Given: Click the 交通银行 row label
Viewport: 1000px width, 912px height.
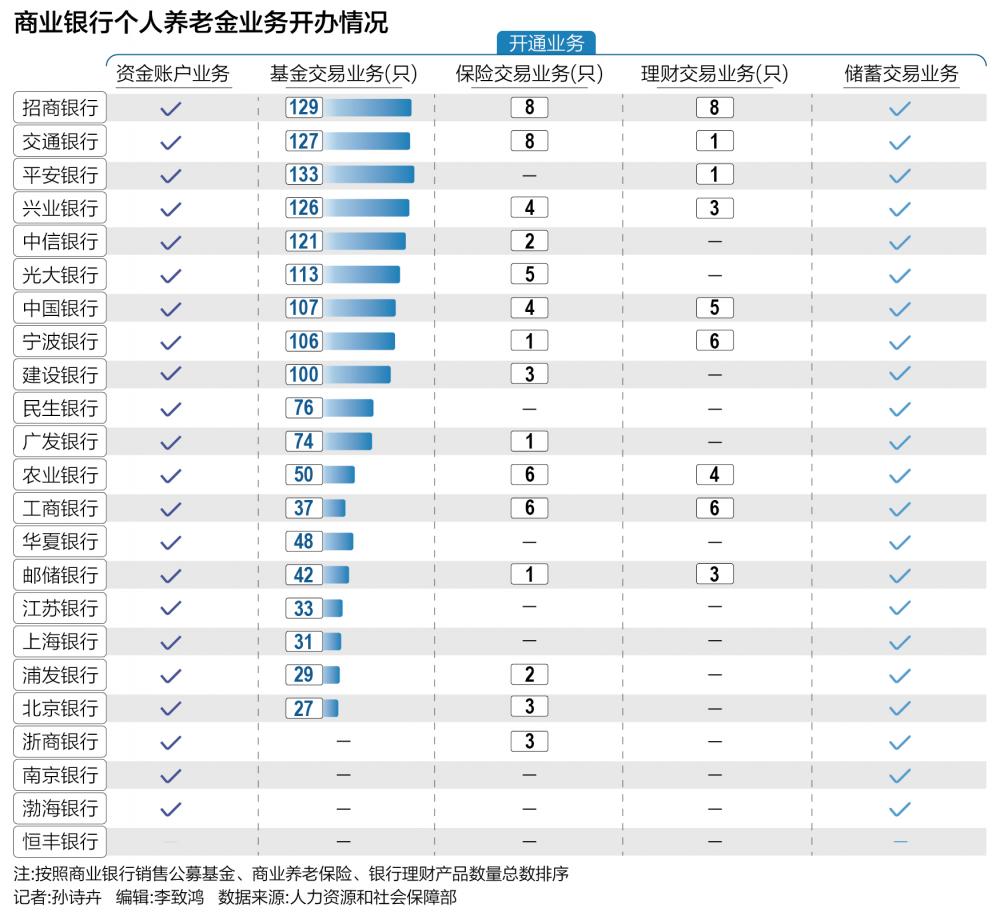Looking at the screenshot, I should [x=60, y=141].
